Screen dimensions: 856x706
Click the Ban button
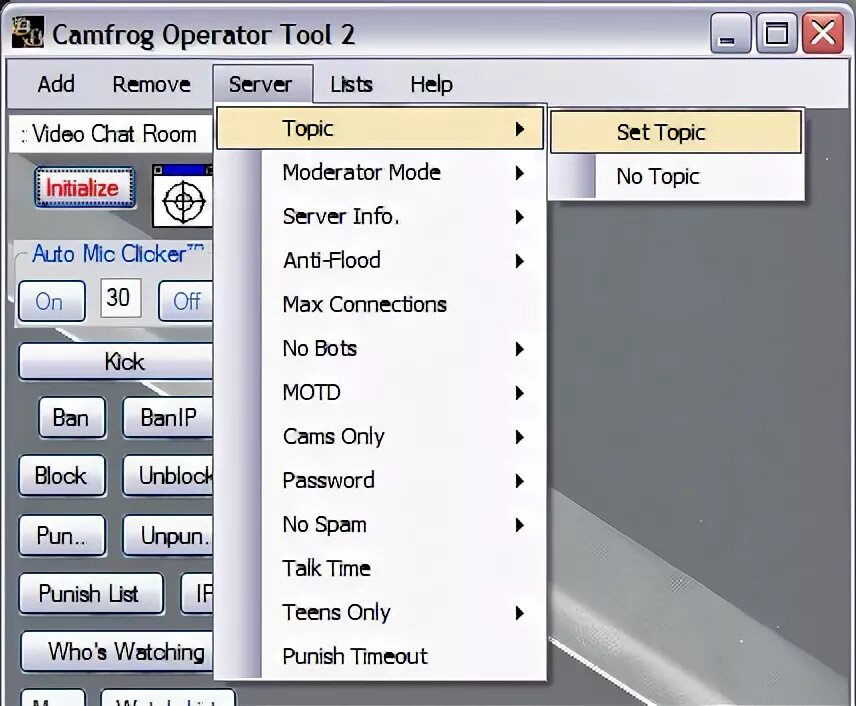tap(72, 418)
